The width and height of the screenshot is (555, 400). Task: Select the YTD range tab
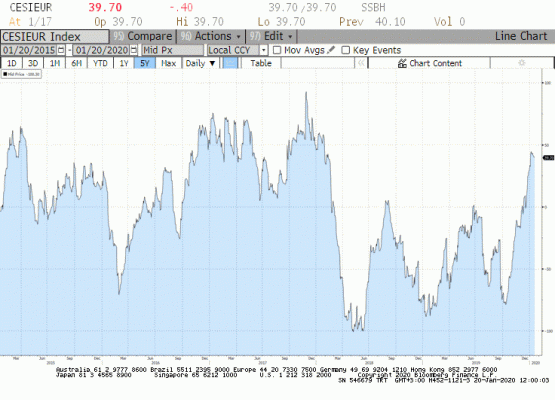point(100,63)
